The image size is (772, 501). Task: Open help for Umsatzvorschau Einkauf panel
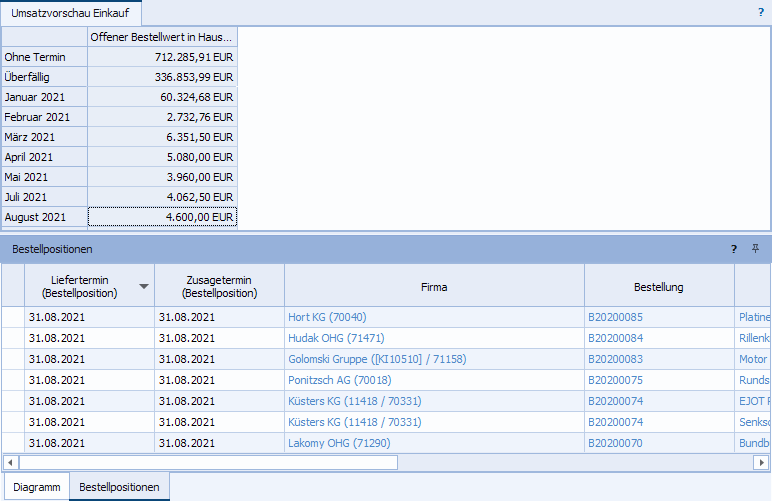(x=760, y=13)
